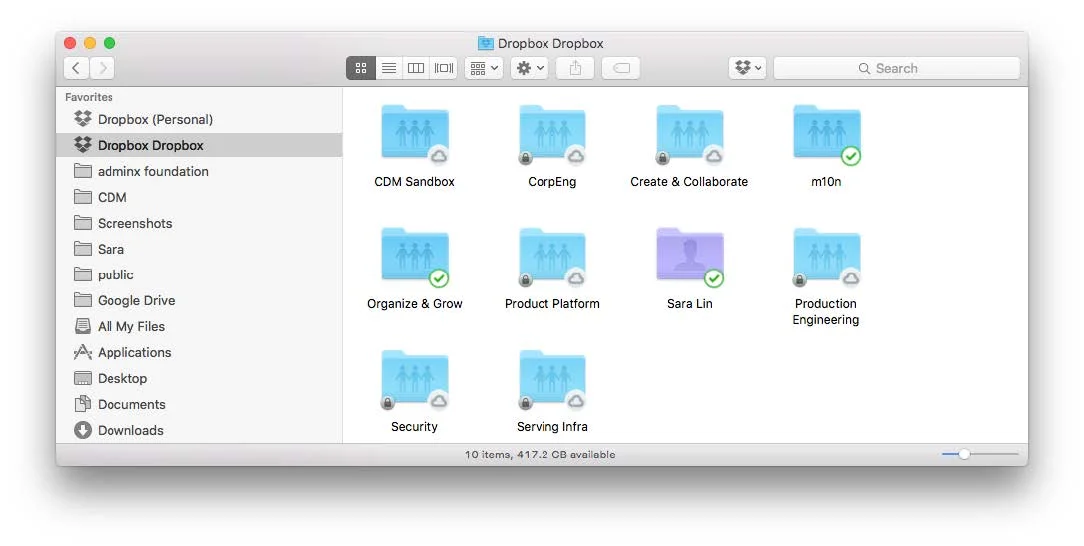Select Applications in sidebar
The height and width of the screenshot is (546, 1084).
[199, 352]
